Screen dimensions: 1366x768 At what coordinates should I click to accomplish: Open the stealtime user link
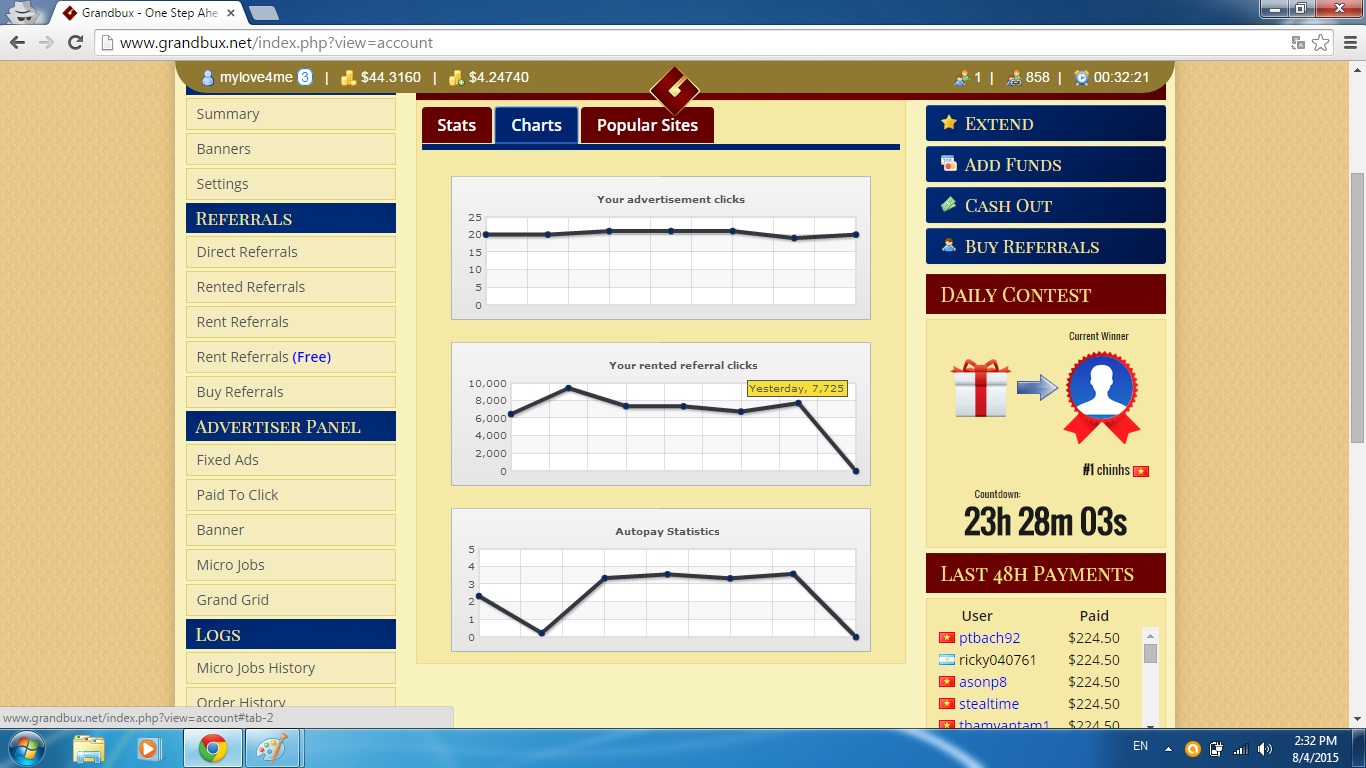(989, 704)
